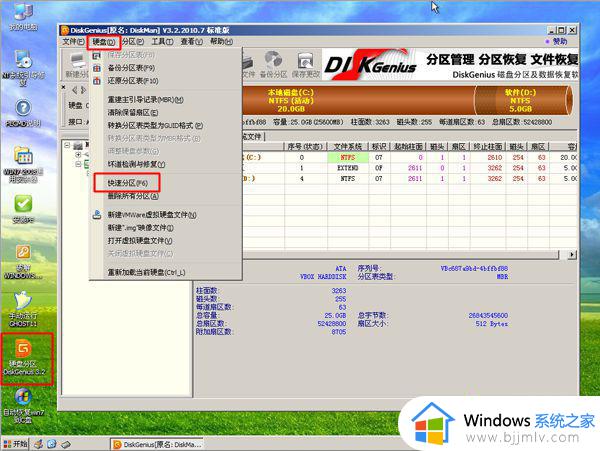Screen dimensions: 600x451
Task: Click the 开始 start button
Action: (15, 444)
